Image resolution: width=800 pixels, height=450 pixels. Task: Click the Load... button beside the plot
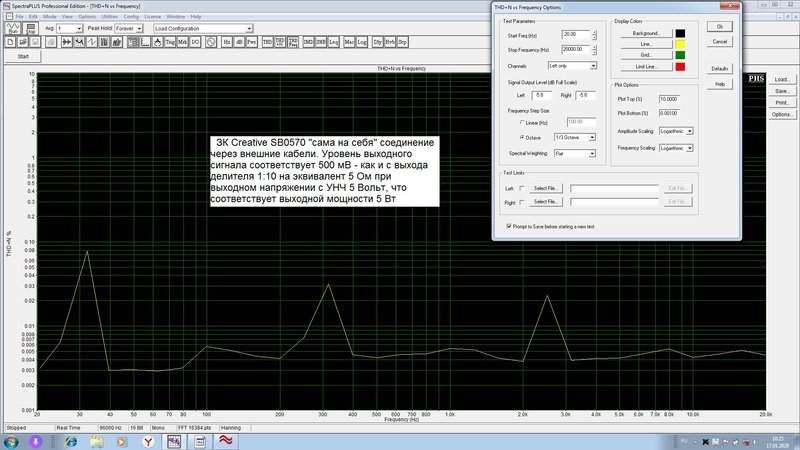(x=782, y=80)
